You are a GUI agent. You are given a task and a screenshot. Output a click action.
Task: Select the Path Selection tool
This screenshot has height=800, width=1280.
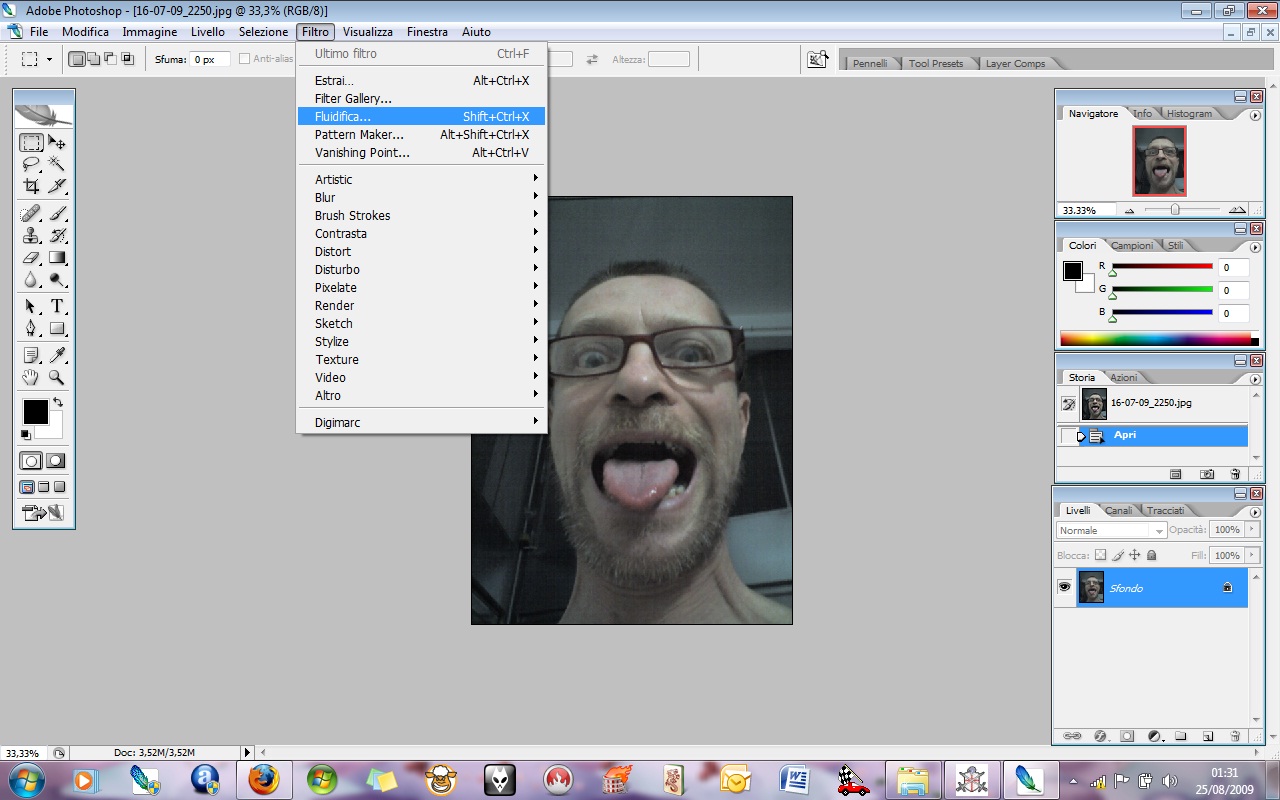(x=31, y=306)
